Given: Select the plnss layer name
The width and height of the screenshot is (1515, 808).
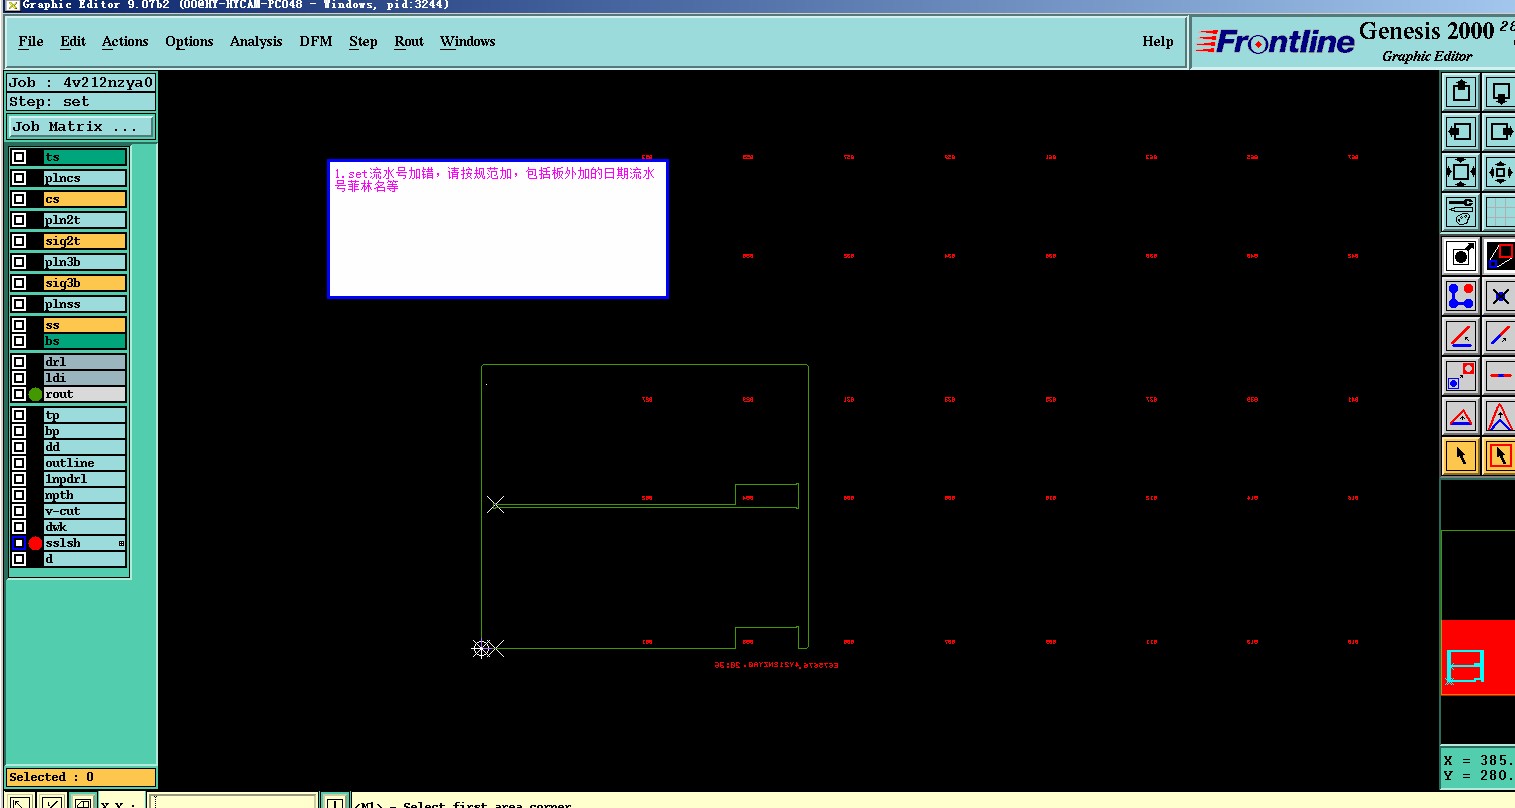Looking at the screenshot, I should (x=85, y=304).
